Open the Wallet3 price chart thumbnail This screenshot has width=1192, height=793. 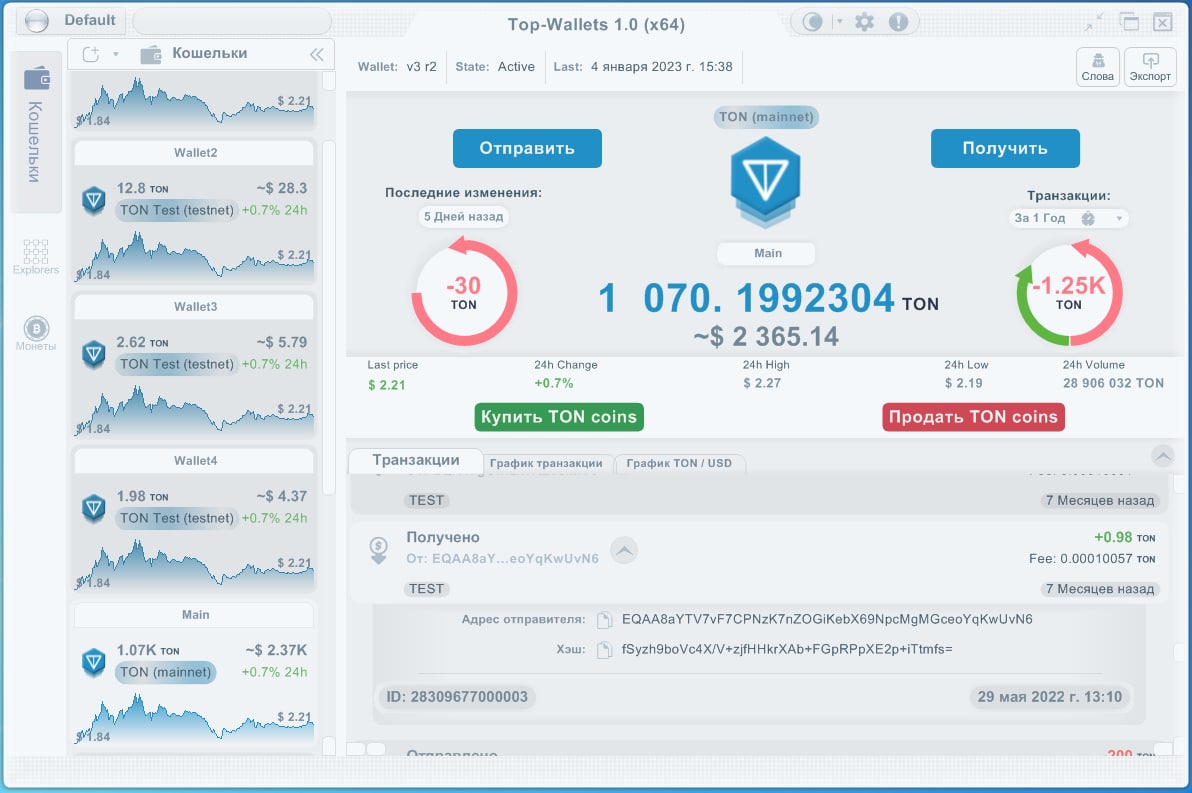pos(195,410)
